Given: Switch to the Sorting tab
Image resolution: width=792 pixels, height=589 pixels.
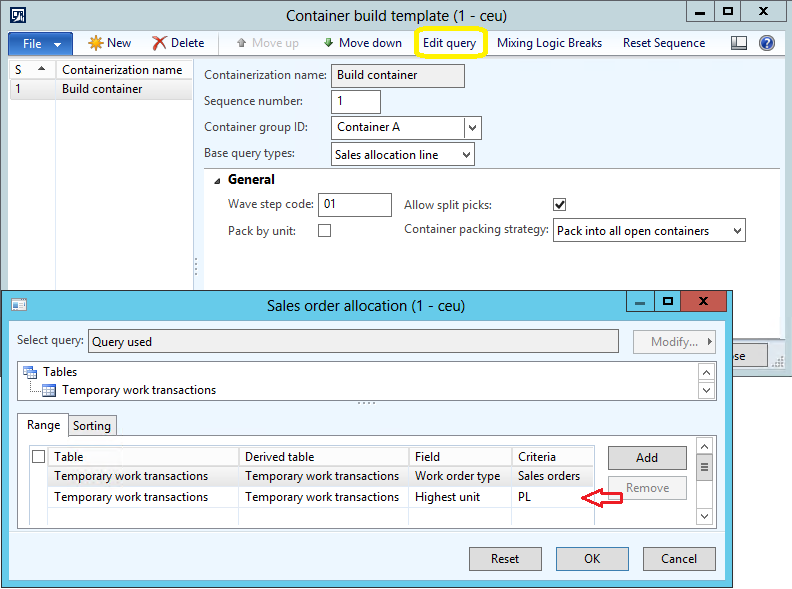Looking at the screenshot, I should tap(92, 426).
